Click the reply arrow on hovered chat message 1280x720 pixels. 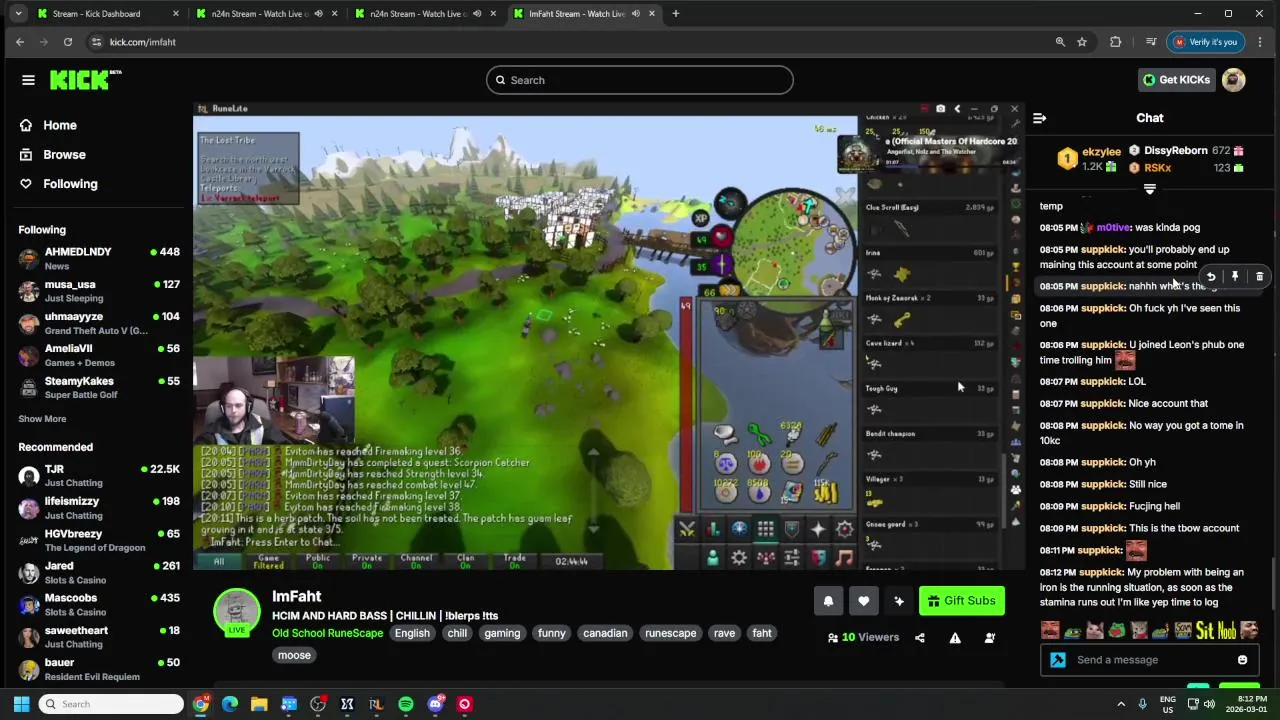(1211, 277)
